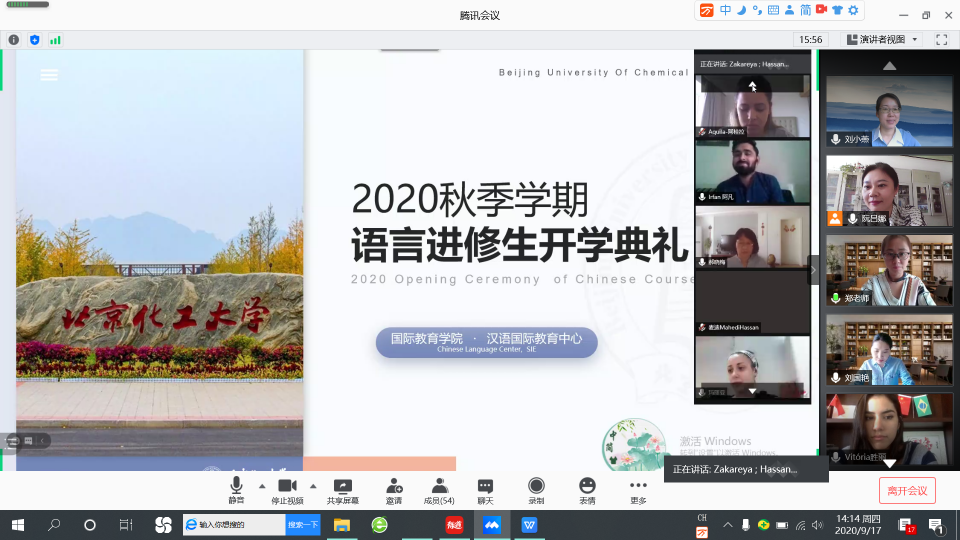The height and width of the screenshot is (540, 960).
Task: Expand the video options arrow
Action: pos(313,486)
